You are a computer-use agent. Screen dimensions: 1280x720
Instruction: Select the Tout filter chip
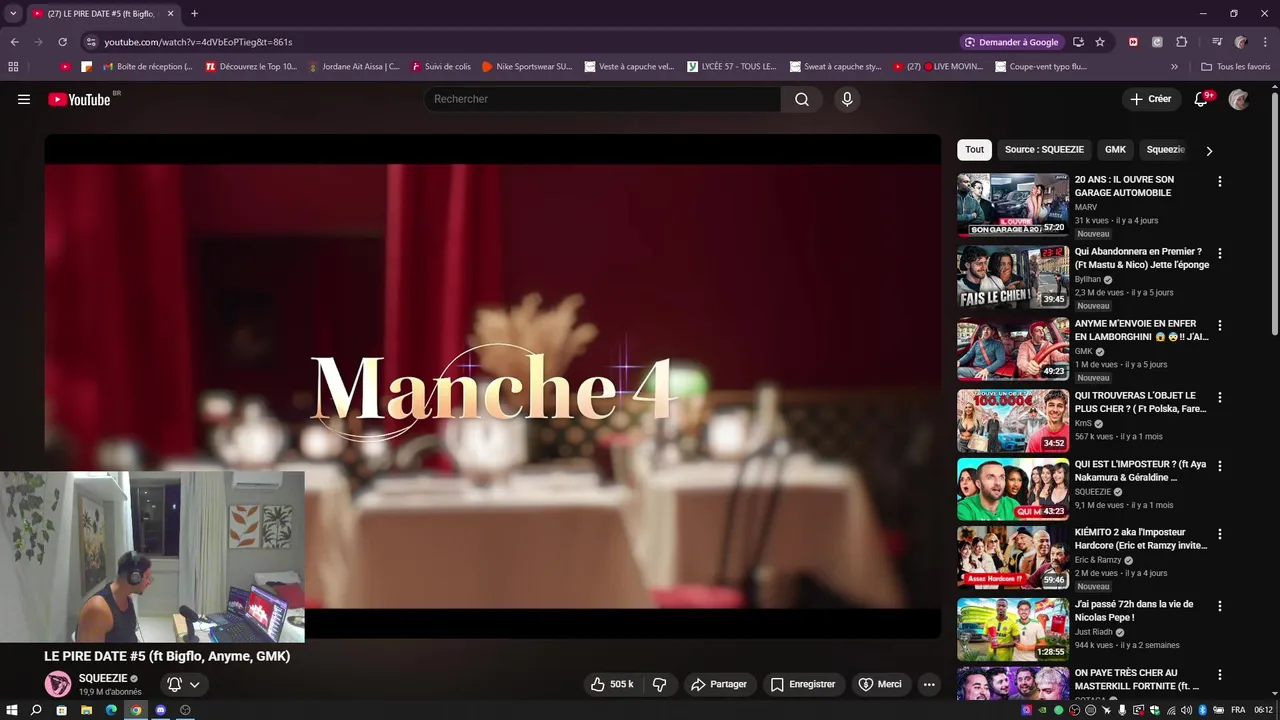pyautogui.click(x=974, y=150)
